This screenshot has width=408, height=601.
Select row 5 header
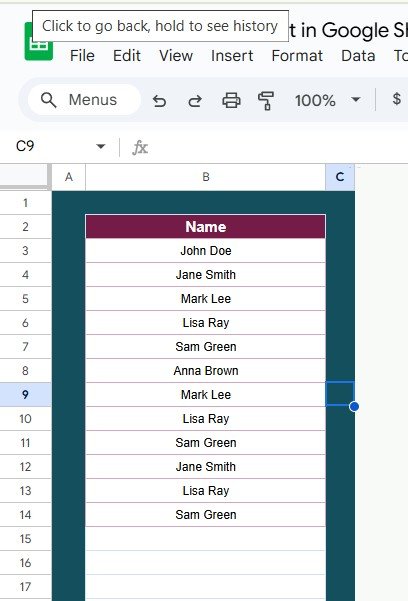[x=25, y=299]
